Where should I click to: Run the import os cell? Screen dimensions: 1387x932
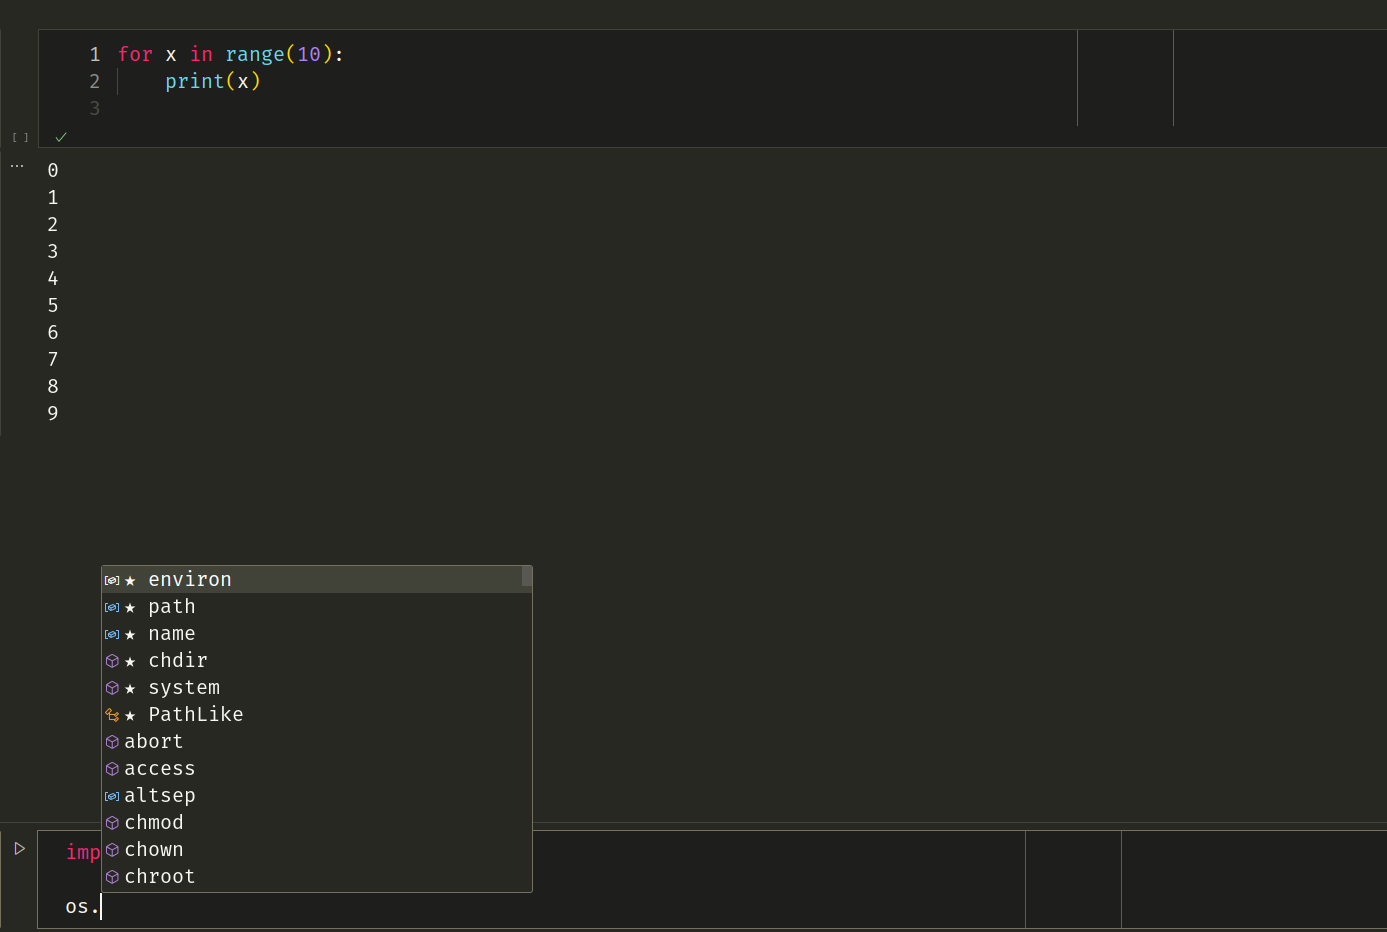tap(19, 848)
